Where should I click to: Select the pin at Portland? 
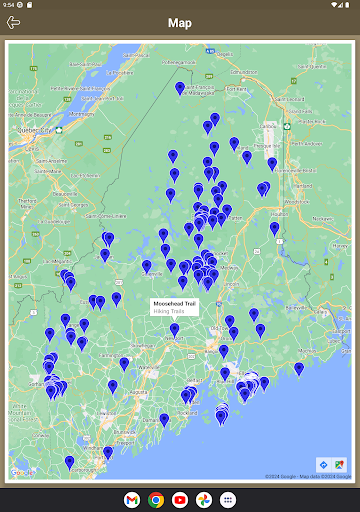click(x=108, y=453)
